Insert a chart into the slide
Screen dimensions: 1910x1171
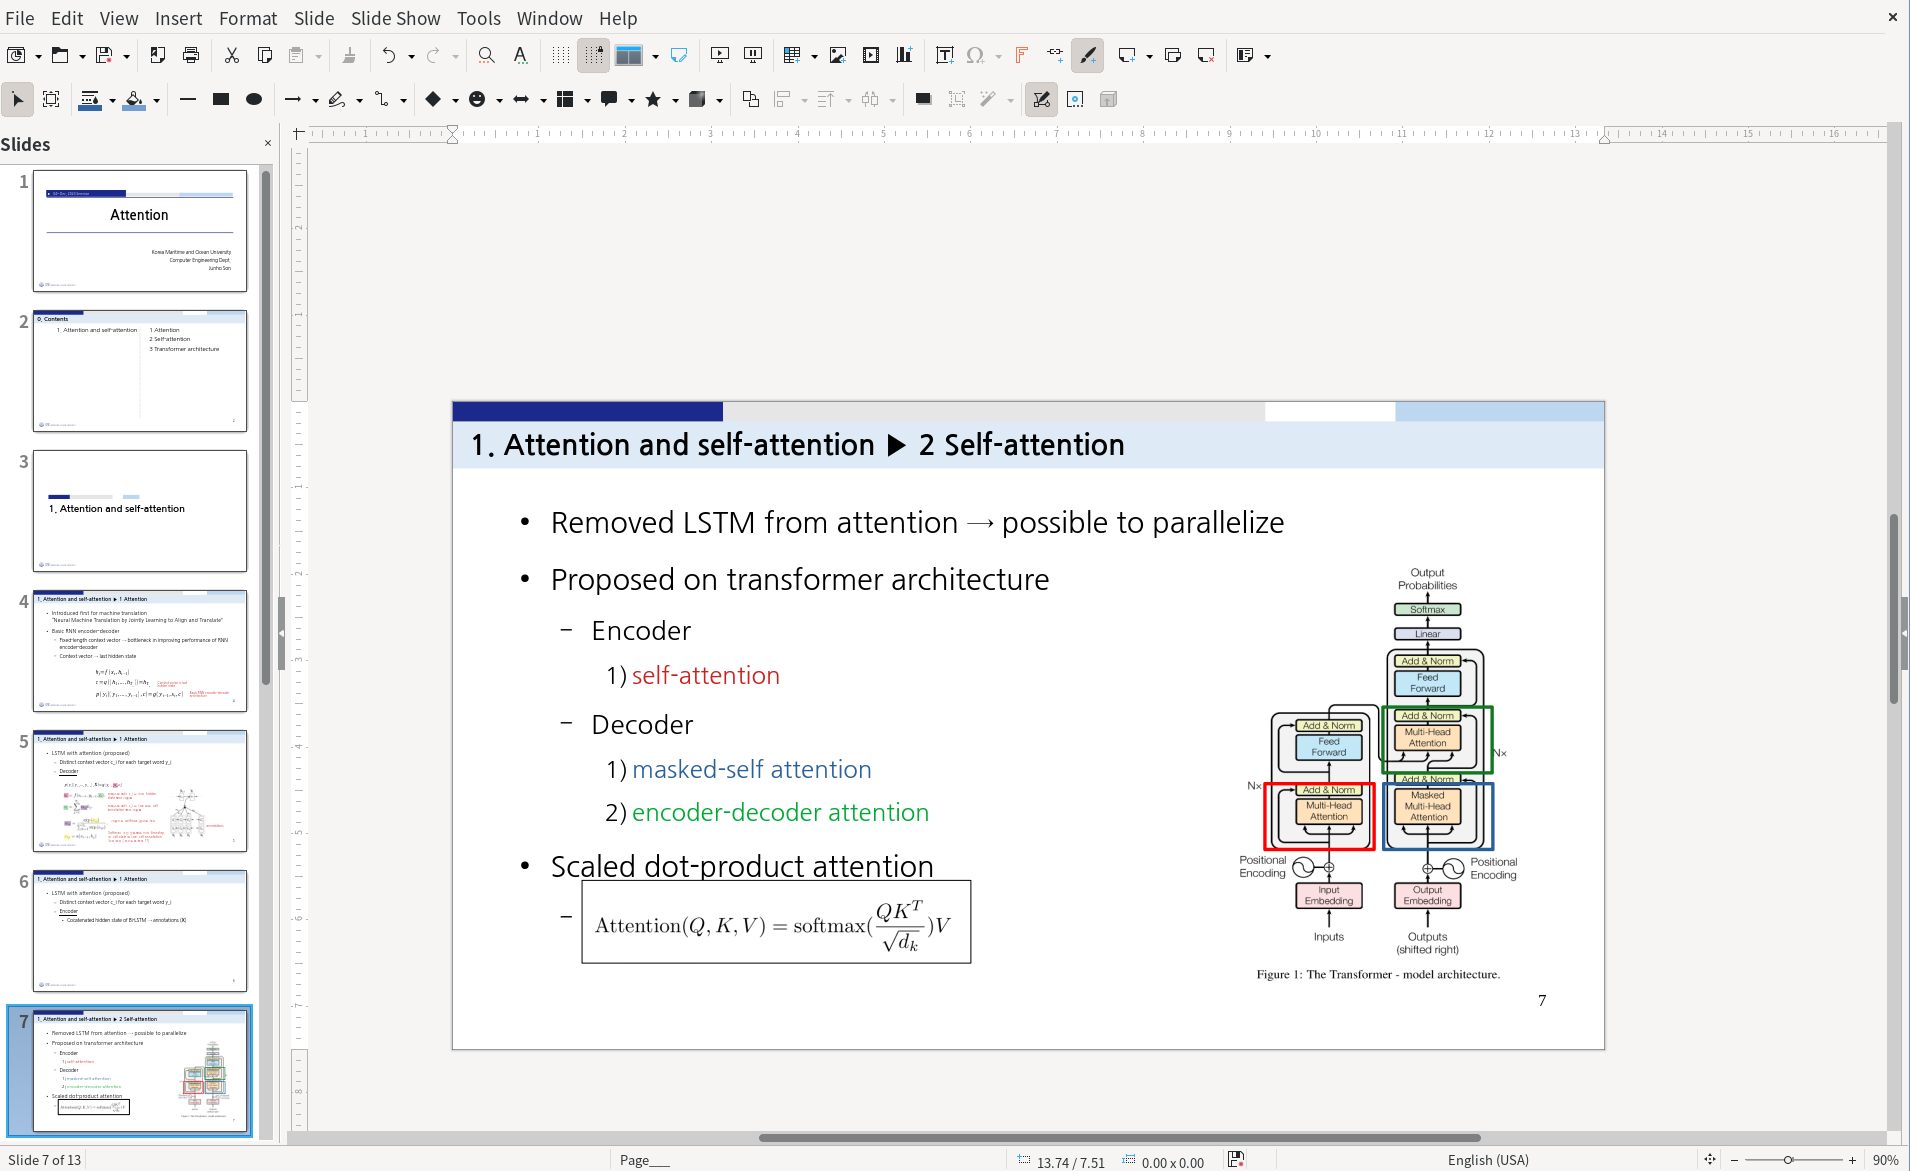(x=903, y=55)
